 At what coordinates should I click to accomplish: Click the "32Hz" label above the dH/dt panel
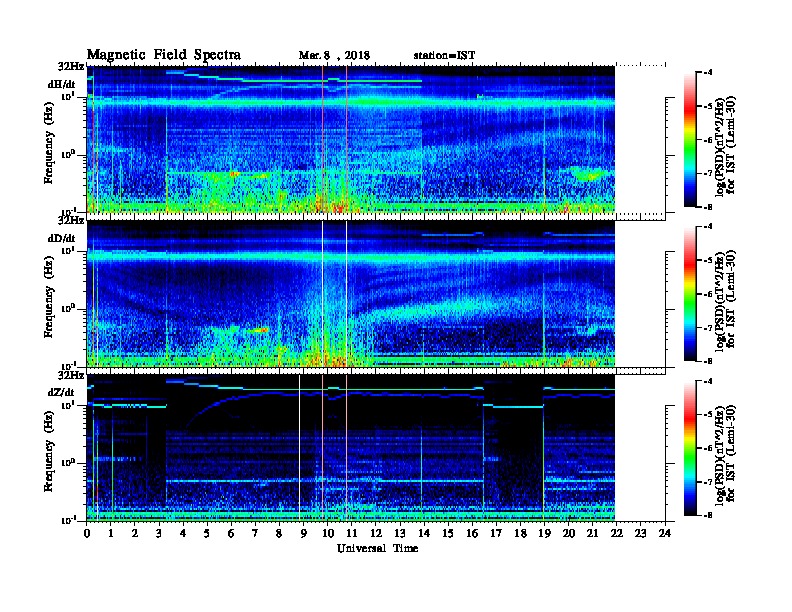click(71, 66)
